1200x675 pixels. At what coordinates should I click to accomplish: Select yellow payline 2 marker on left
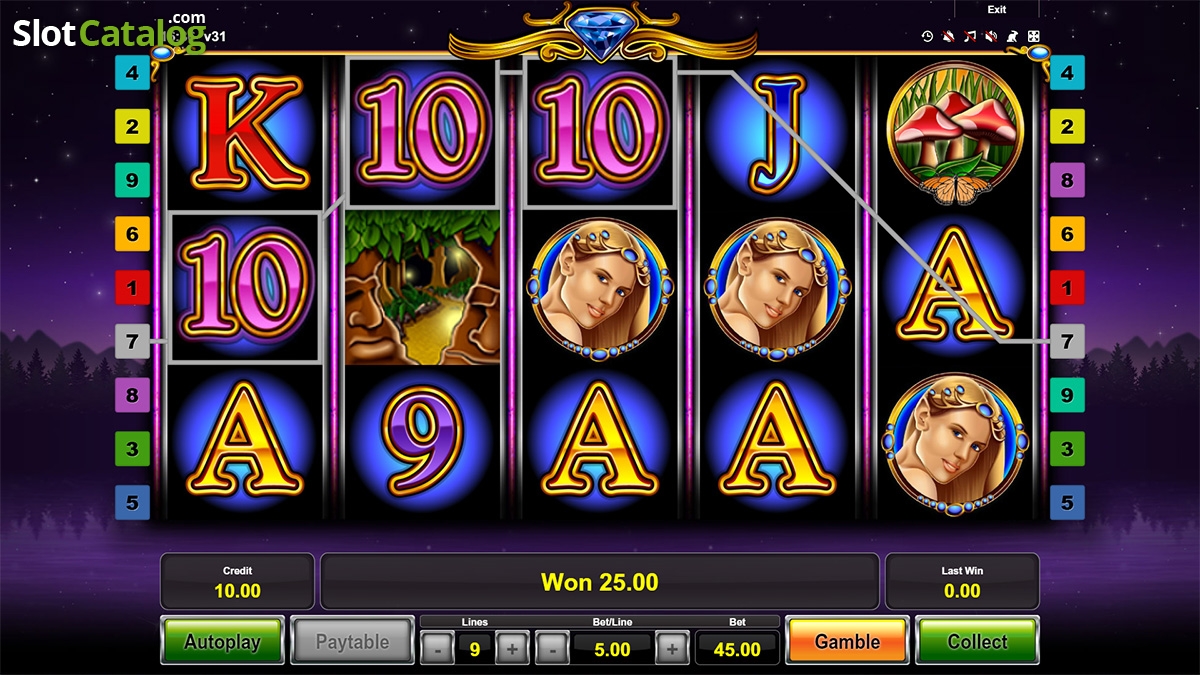coord(132,127)
